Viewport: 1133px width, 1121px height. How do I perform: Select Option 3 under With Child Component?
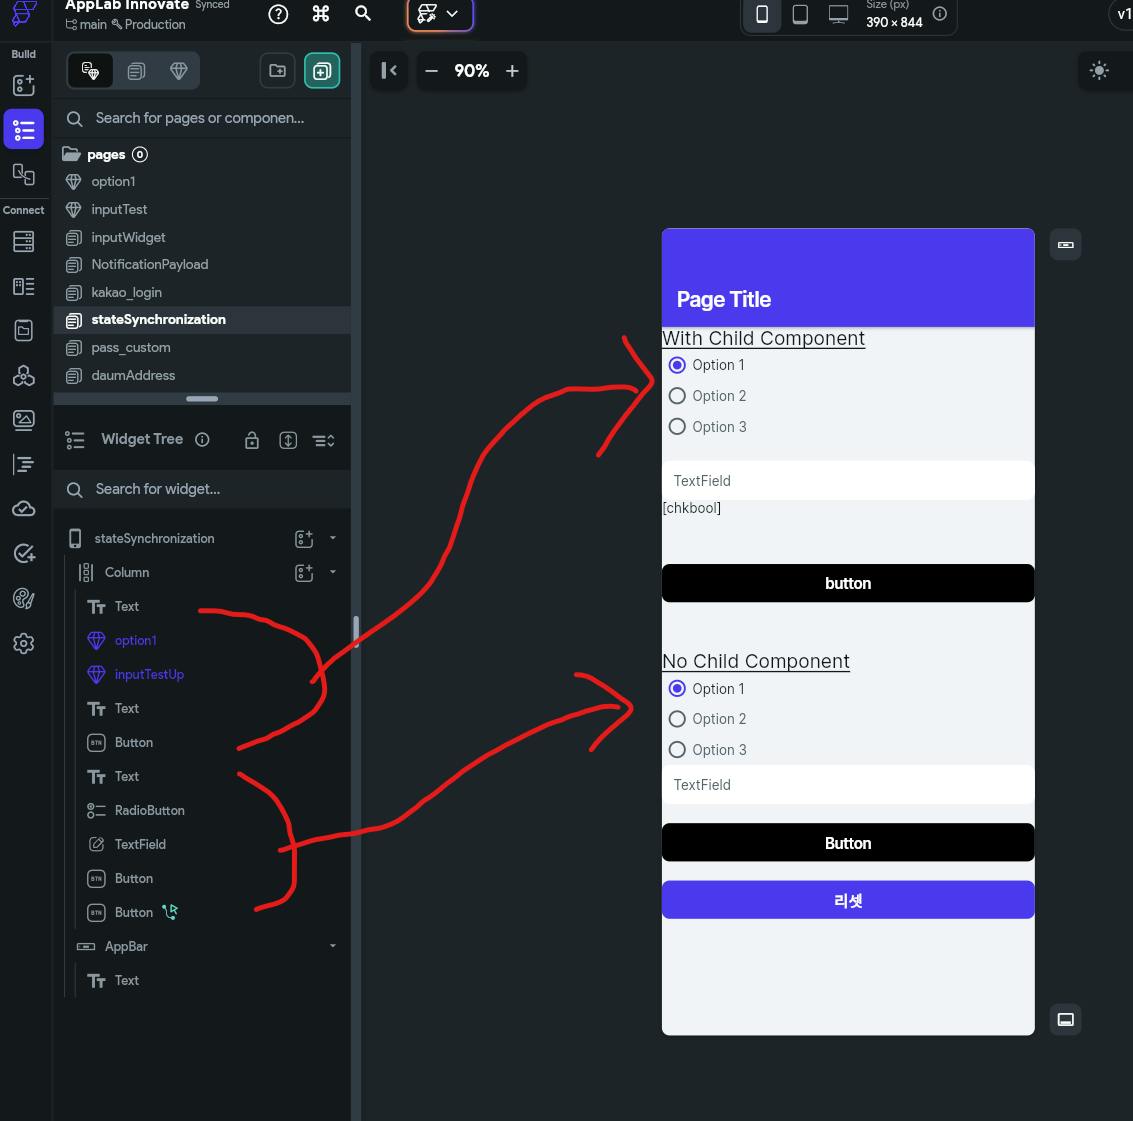[x=677, y=426]
